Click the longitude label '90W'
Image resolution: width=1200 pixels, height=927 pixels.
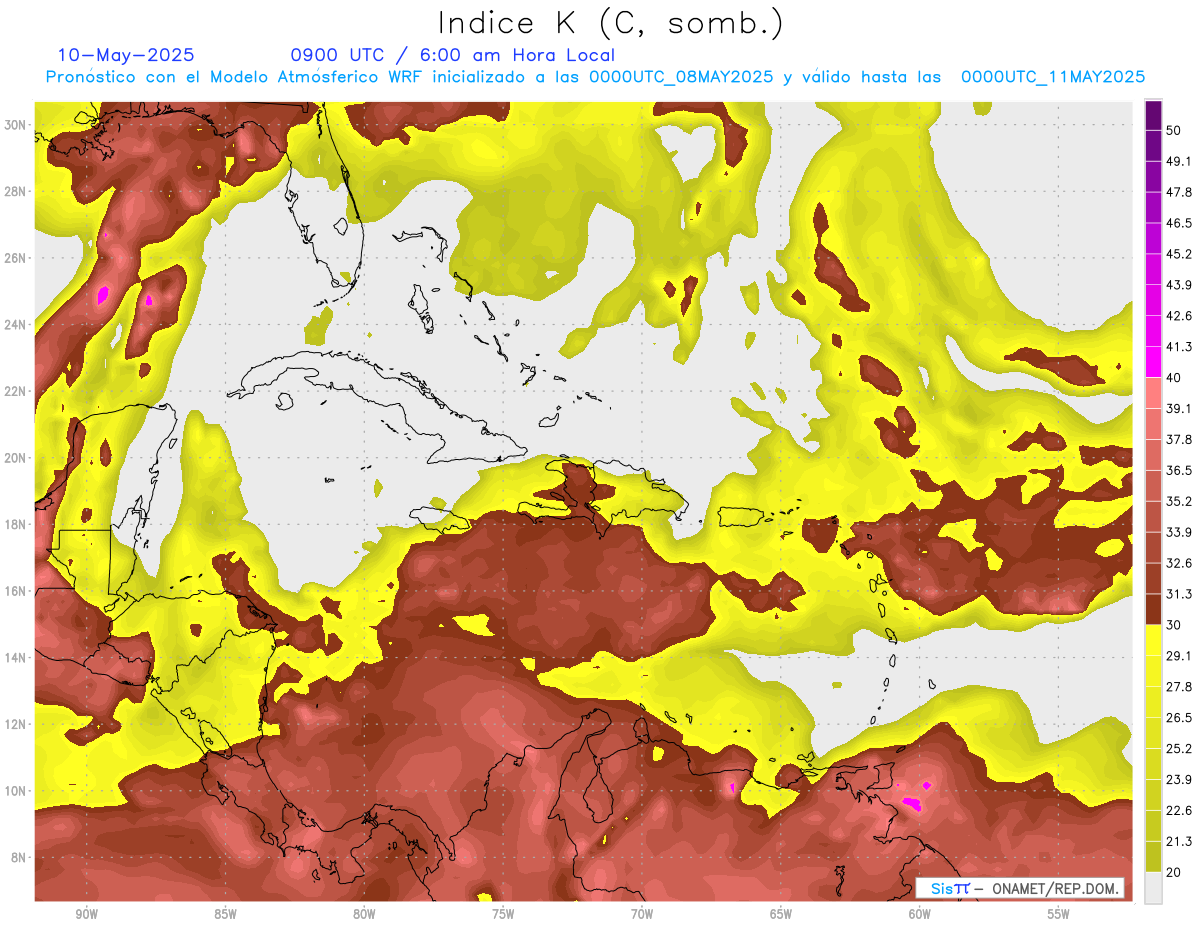click(86, 915)
